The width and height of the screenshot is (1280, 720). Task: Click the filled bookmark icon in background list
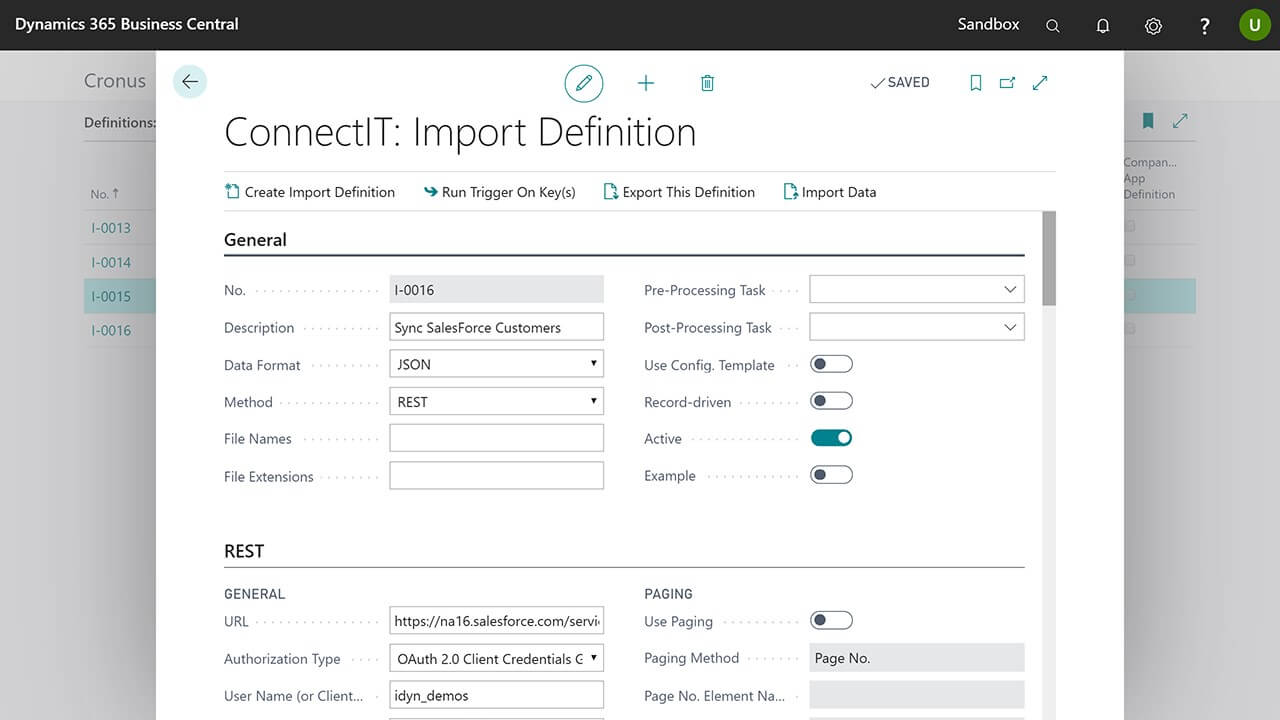(x=1148, y=121)
